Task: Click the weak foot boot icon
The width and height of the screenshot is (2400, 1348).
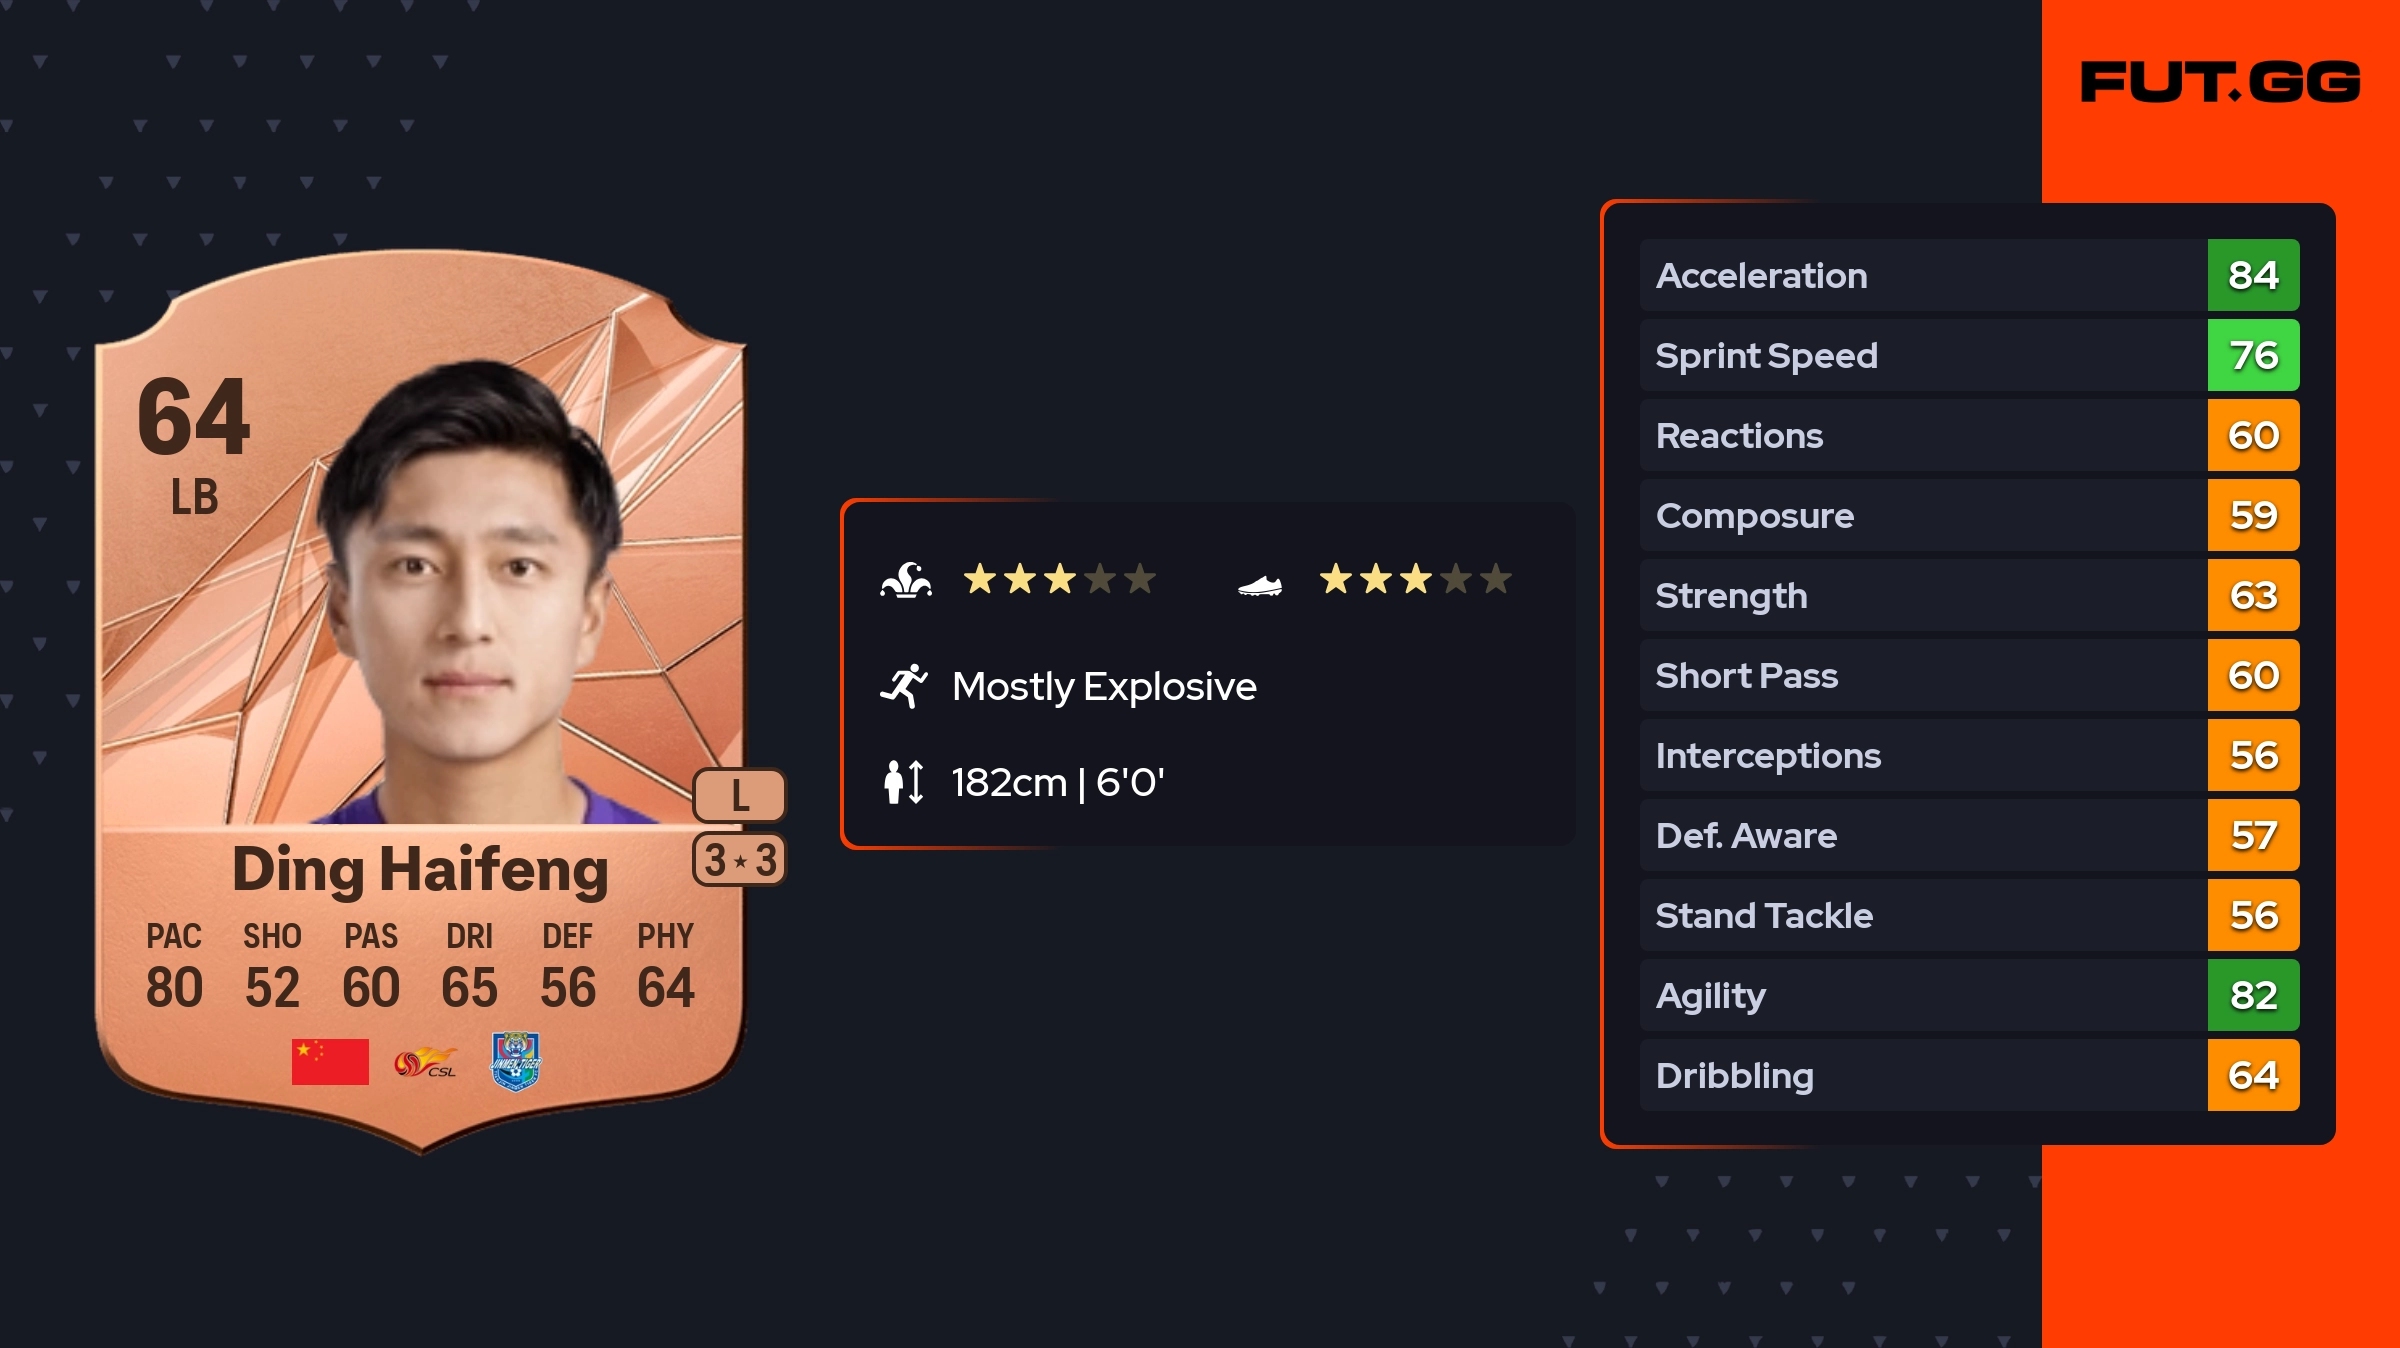Action: click(1260, 585)
